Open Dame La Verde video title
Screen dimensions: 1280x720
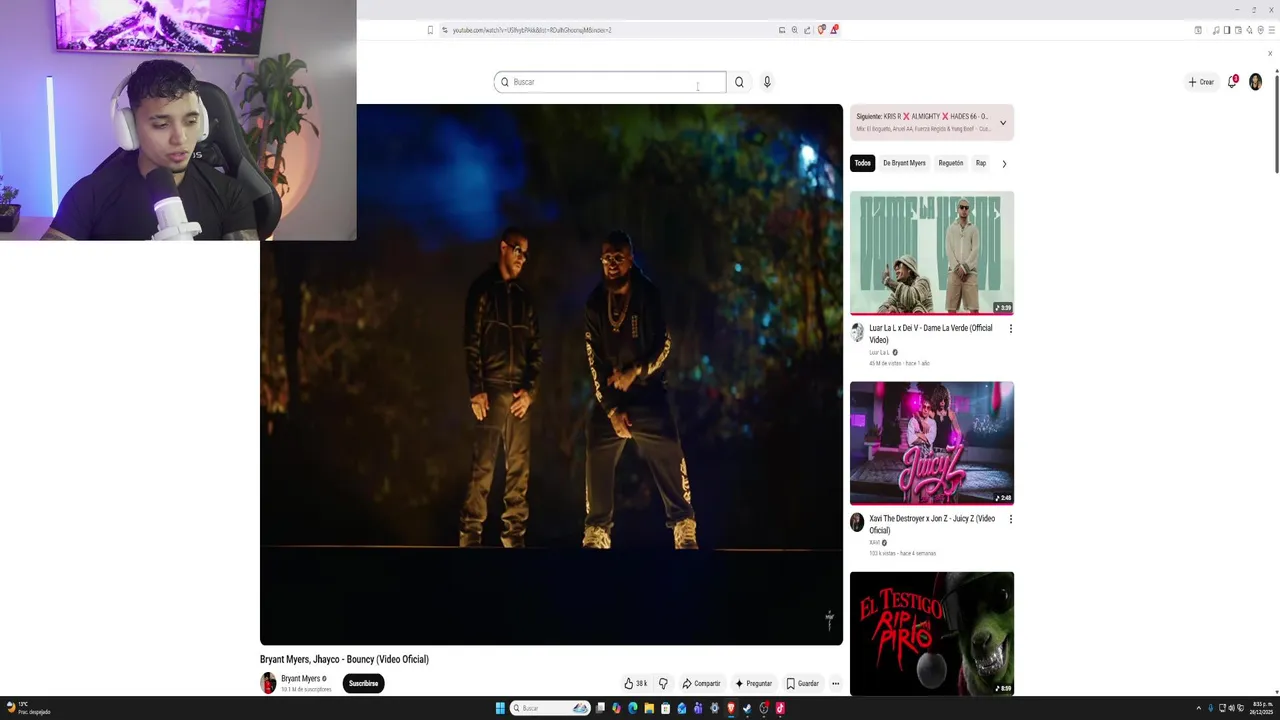[931, 334]
